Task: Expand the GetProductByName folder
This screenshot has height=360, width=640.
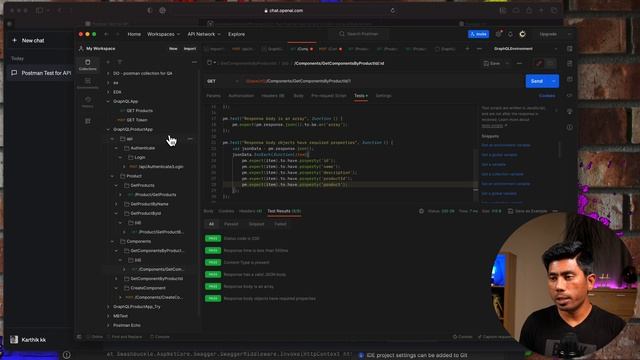Action: tap(116, 204)
